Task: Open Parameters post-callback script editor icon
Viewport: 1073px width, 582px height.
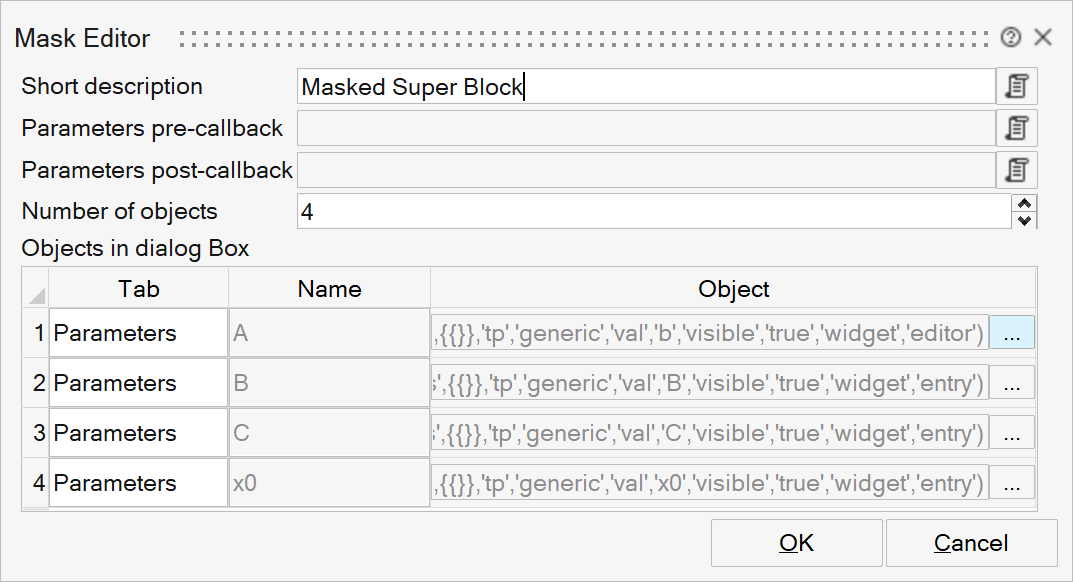Action: [x=1016, y=170]
